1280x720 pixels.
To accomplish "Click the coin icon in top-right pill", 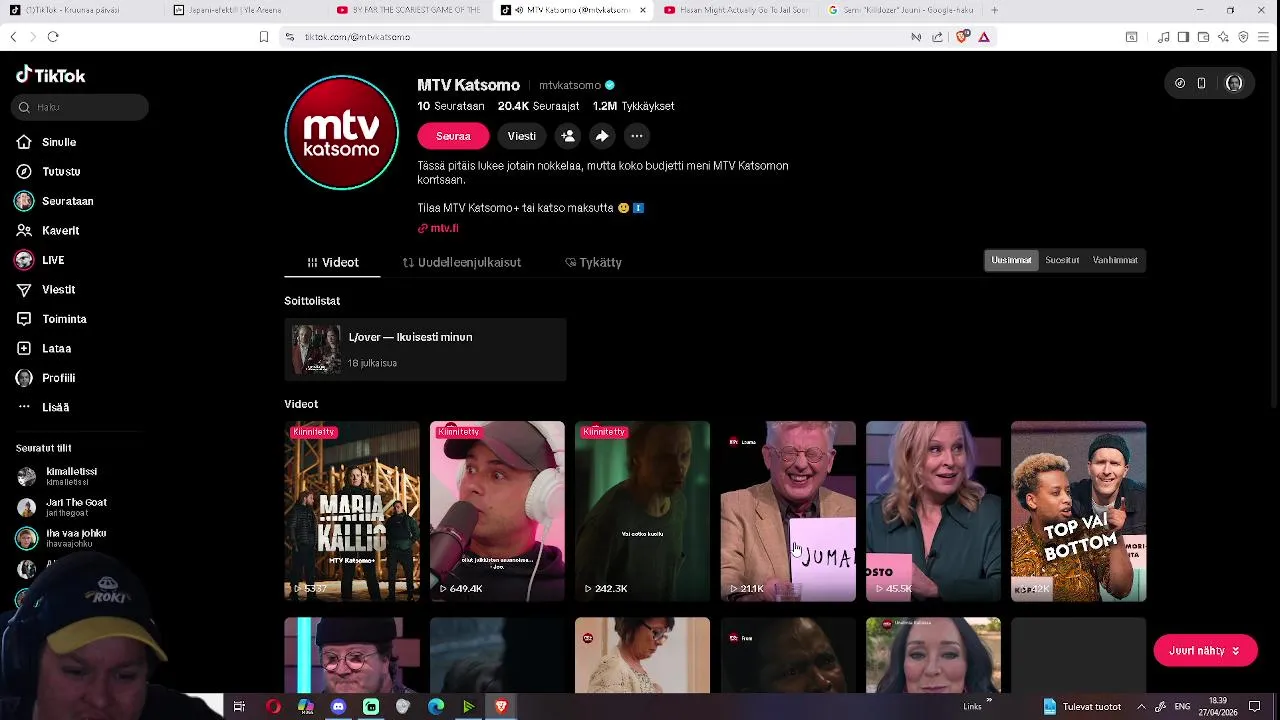I will tap(1180, 83).
